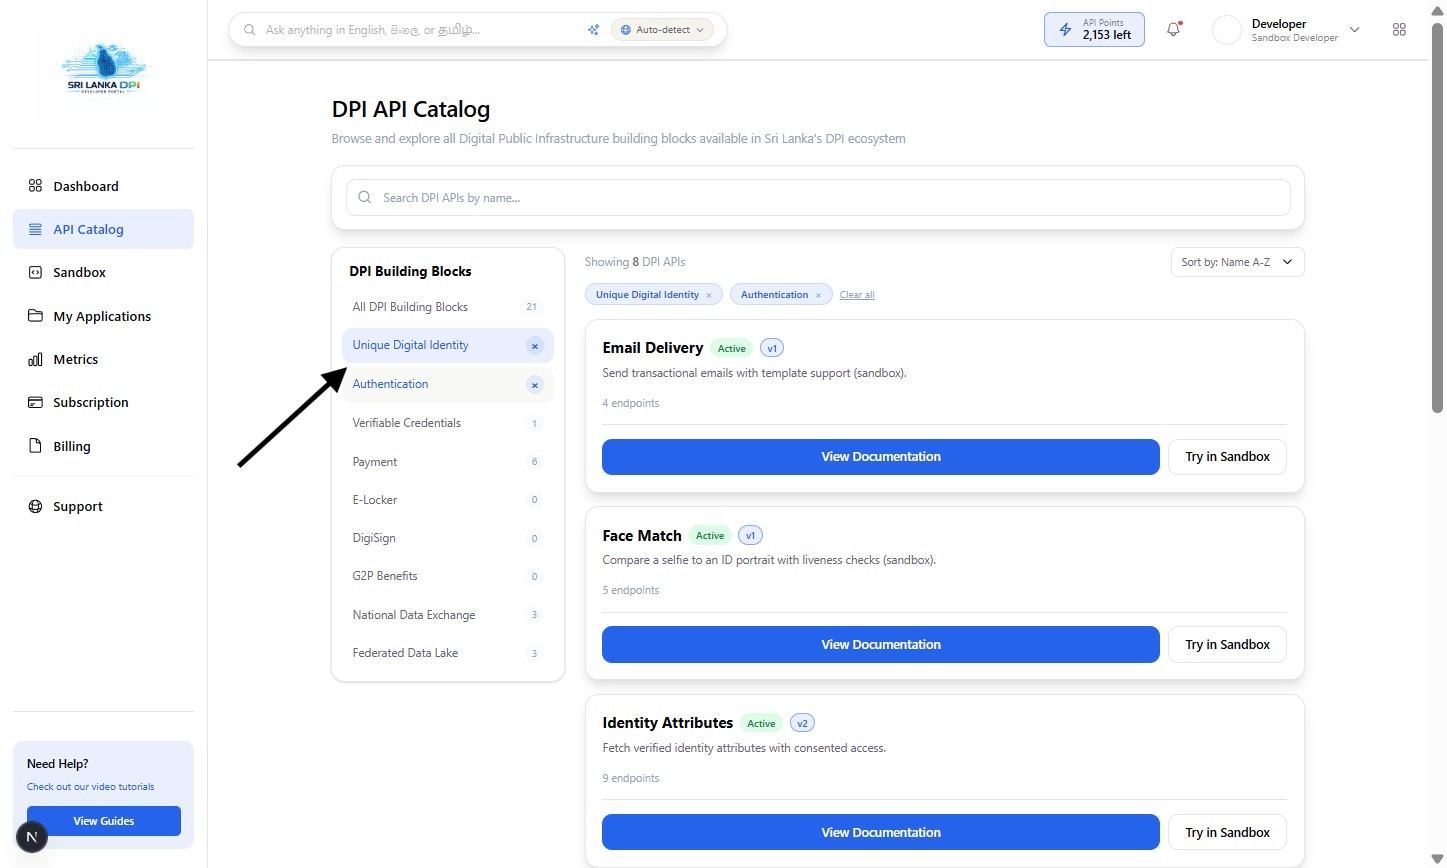Open My Applications in the sidebar
The width and height of the screenshot is (1447, 868).
click(x=103, y=316)
